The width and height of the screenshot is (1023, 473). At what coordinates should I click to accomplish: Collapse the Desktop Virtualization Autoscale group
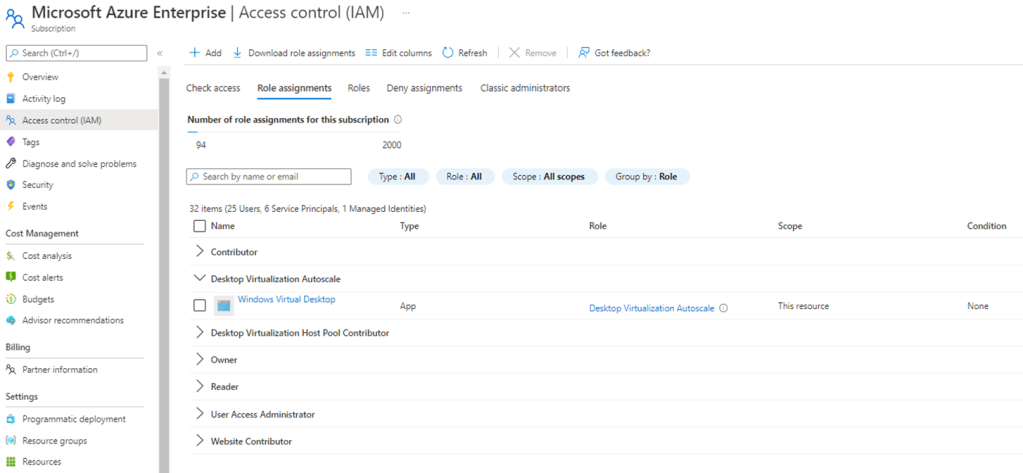(x=199, y=279)
